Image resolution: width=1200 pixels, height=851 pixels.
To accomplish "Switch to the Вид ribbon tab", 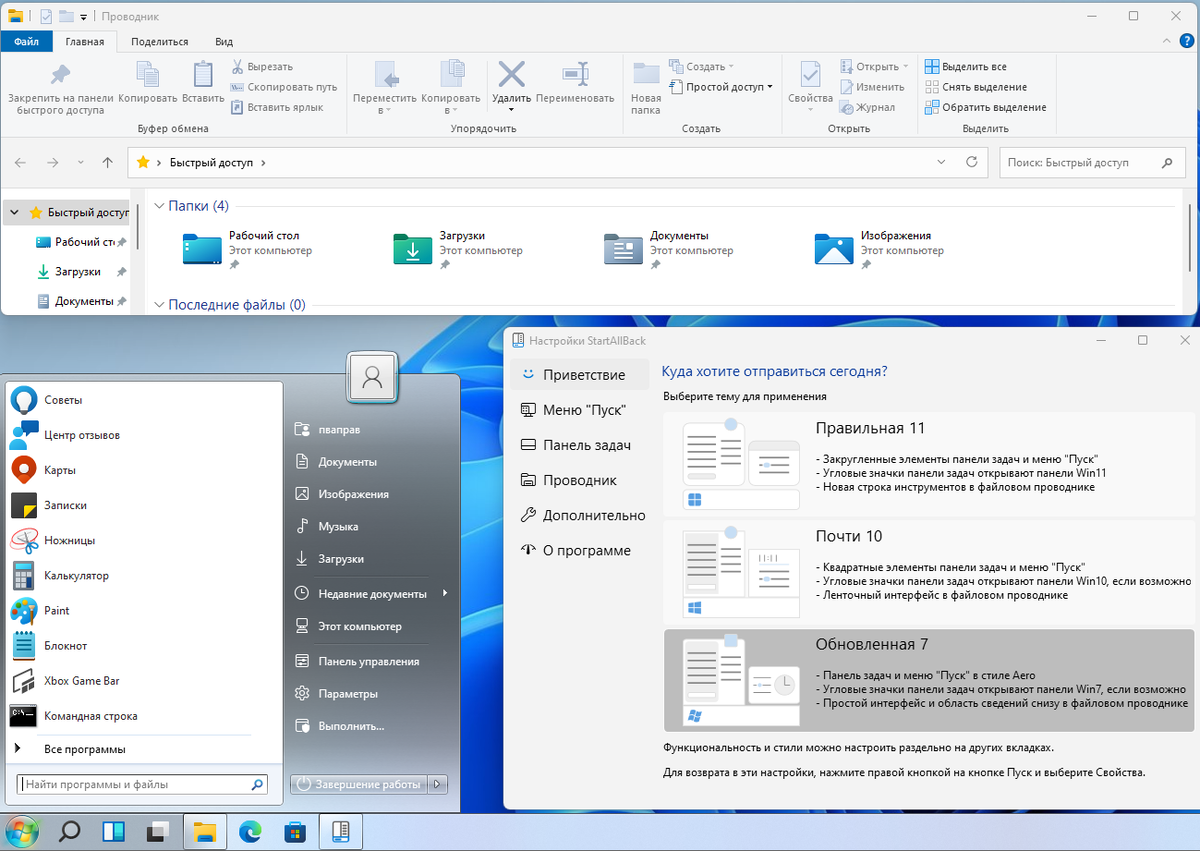I will [x=224, y=41].
